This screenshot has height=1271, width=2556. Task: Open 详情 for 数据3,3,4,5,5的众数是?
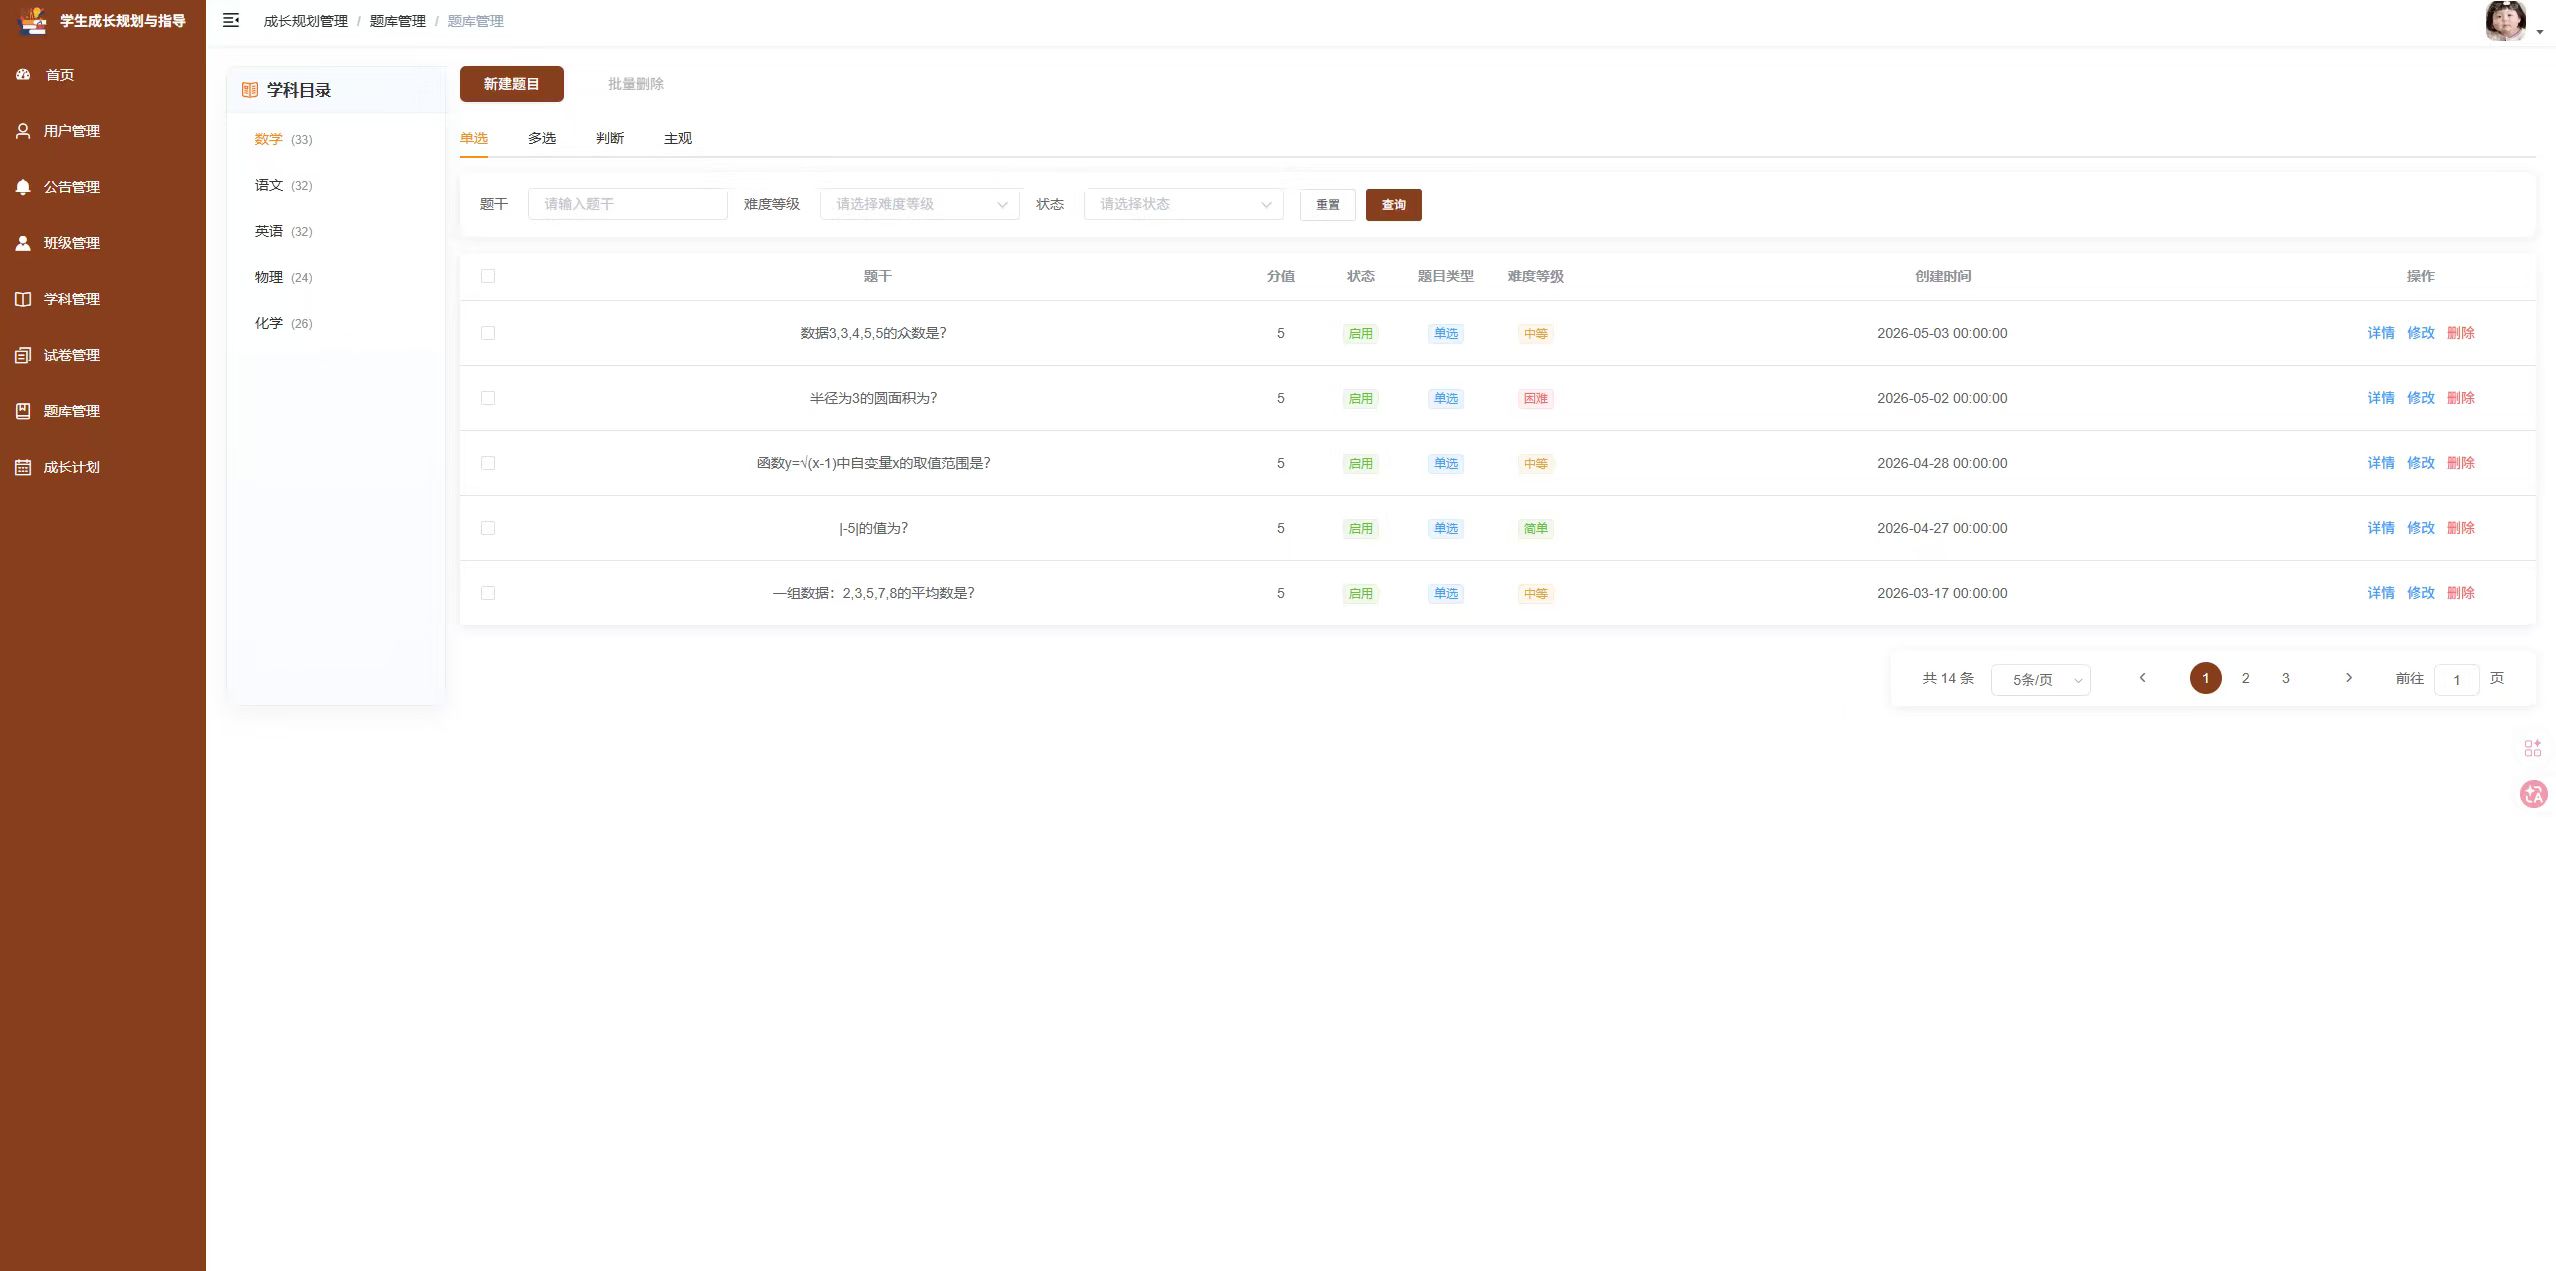coord(2381,333)
